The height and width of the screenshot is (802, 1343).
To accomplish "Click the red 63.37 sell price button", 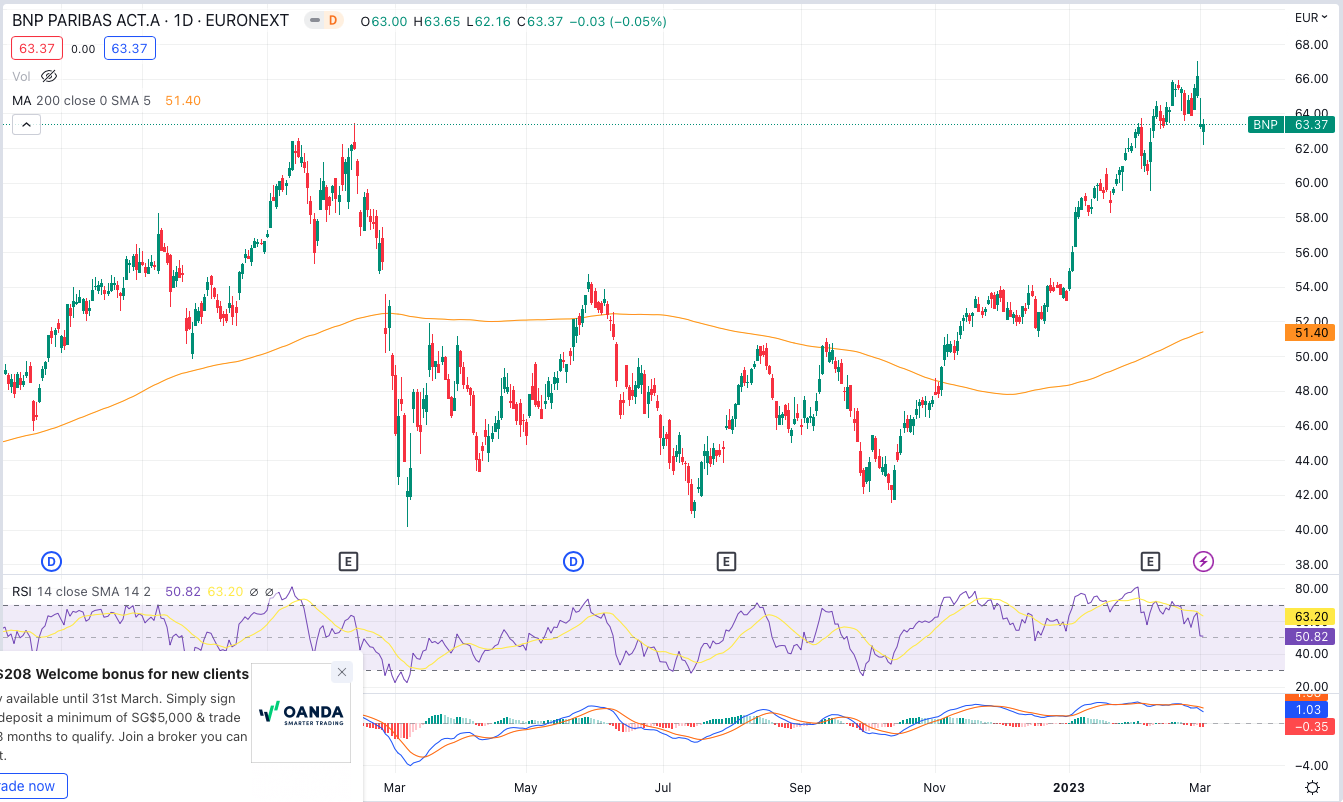I will [37, 48].
